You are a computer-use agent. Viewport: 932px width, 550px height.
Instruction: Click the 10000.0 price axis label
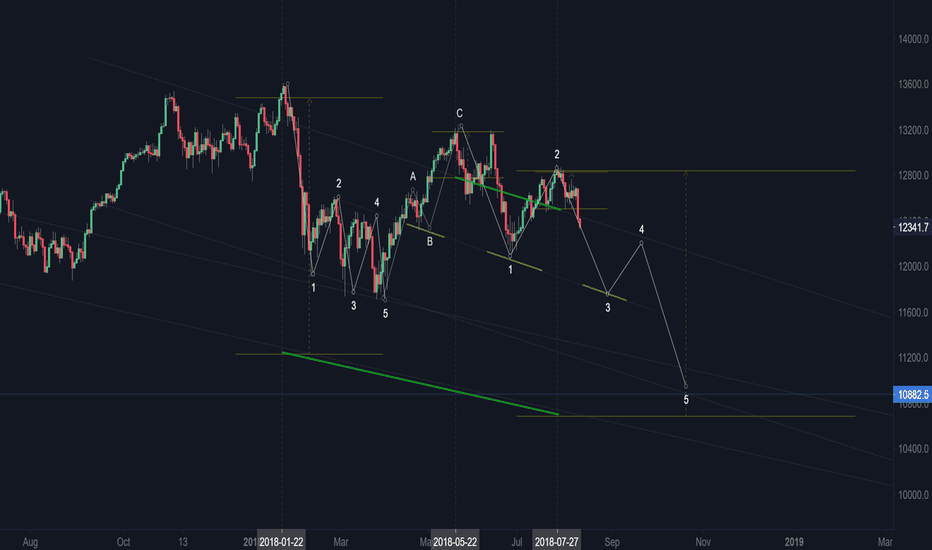(913, 495)
